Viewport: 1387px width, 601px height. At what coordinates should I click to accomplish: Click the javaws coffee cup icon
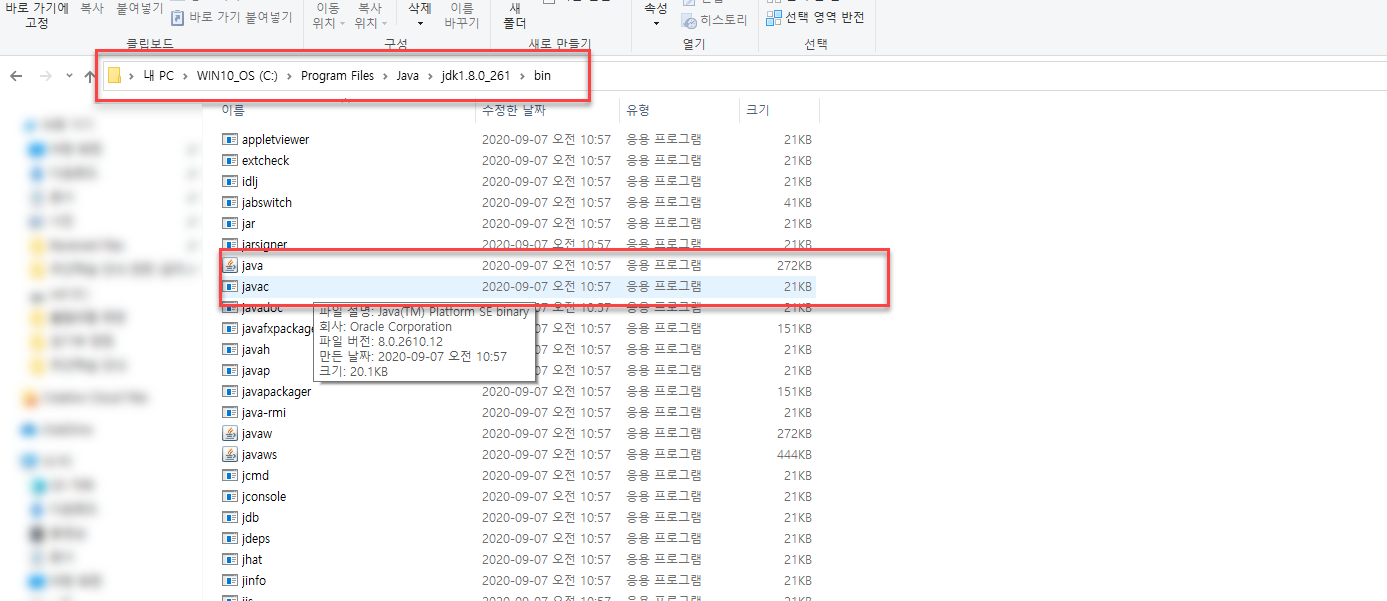coord(230,455)
